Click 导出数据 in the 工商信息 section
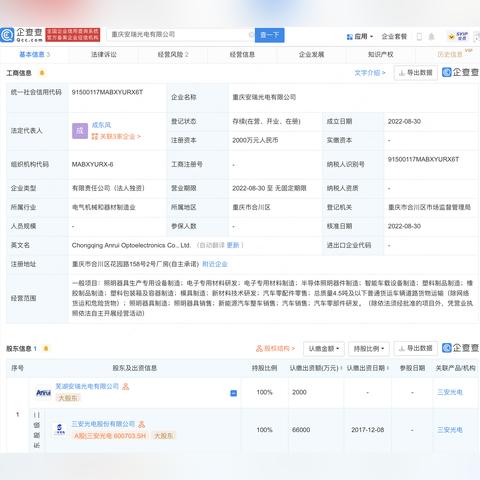 (x=416, y=73)
